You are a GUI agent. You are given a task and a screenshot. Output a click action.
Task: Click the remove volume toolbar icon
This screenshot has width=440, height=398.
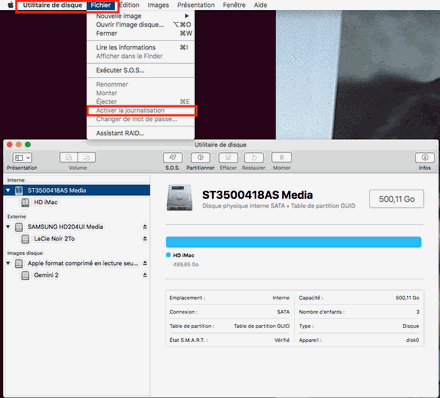pos(87,157)
